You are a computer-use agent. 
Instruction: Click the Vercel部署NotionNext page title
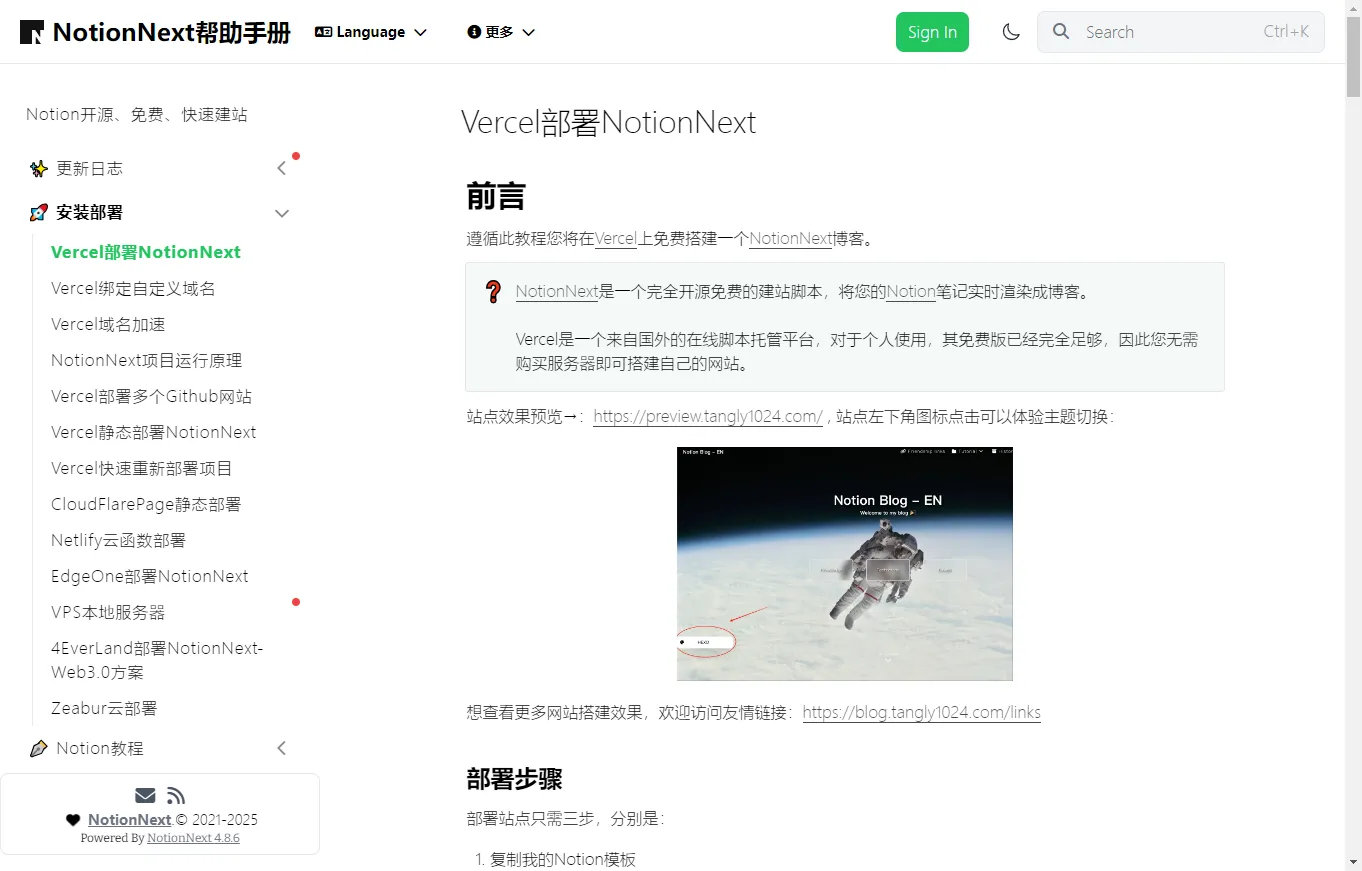tap(608, 123)
